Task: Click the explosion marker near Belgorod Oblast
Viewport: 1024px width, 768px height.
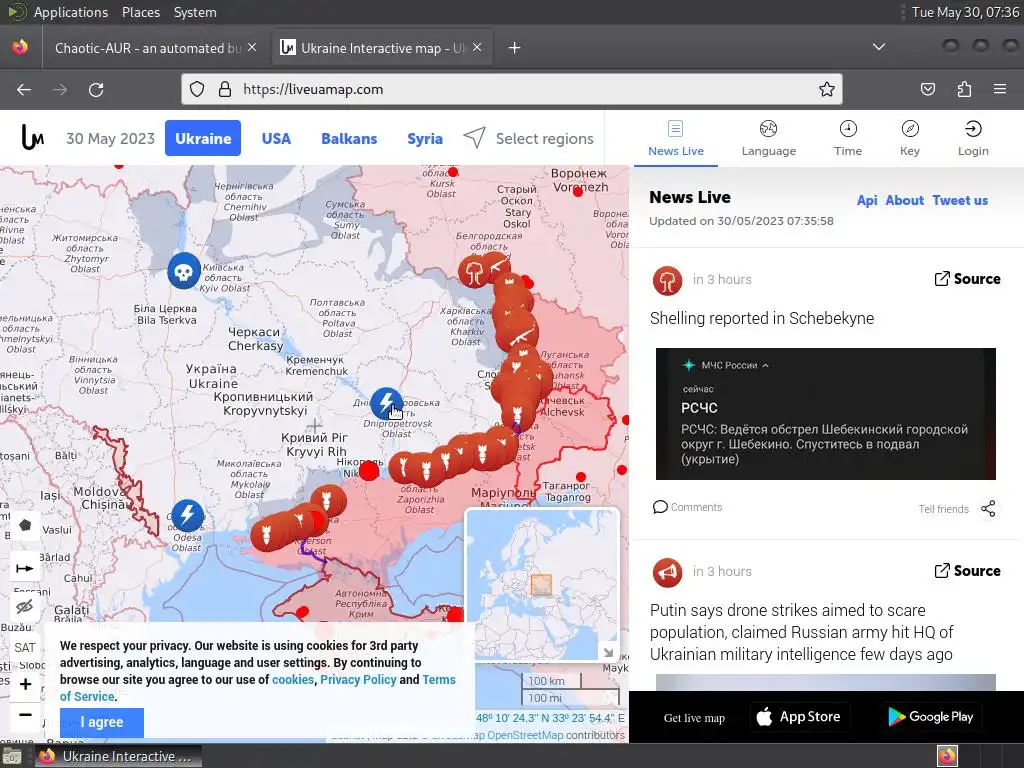Action: click(473, 272)
